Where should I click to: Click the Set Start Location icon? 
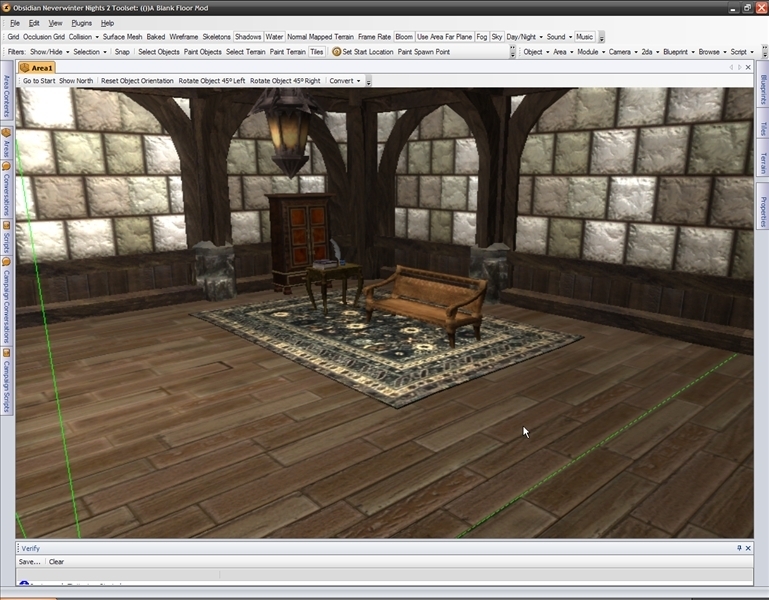pos(337,52)
